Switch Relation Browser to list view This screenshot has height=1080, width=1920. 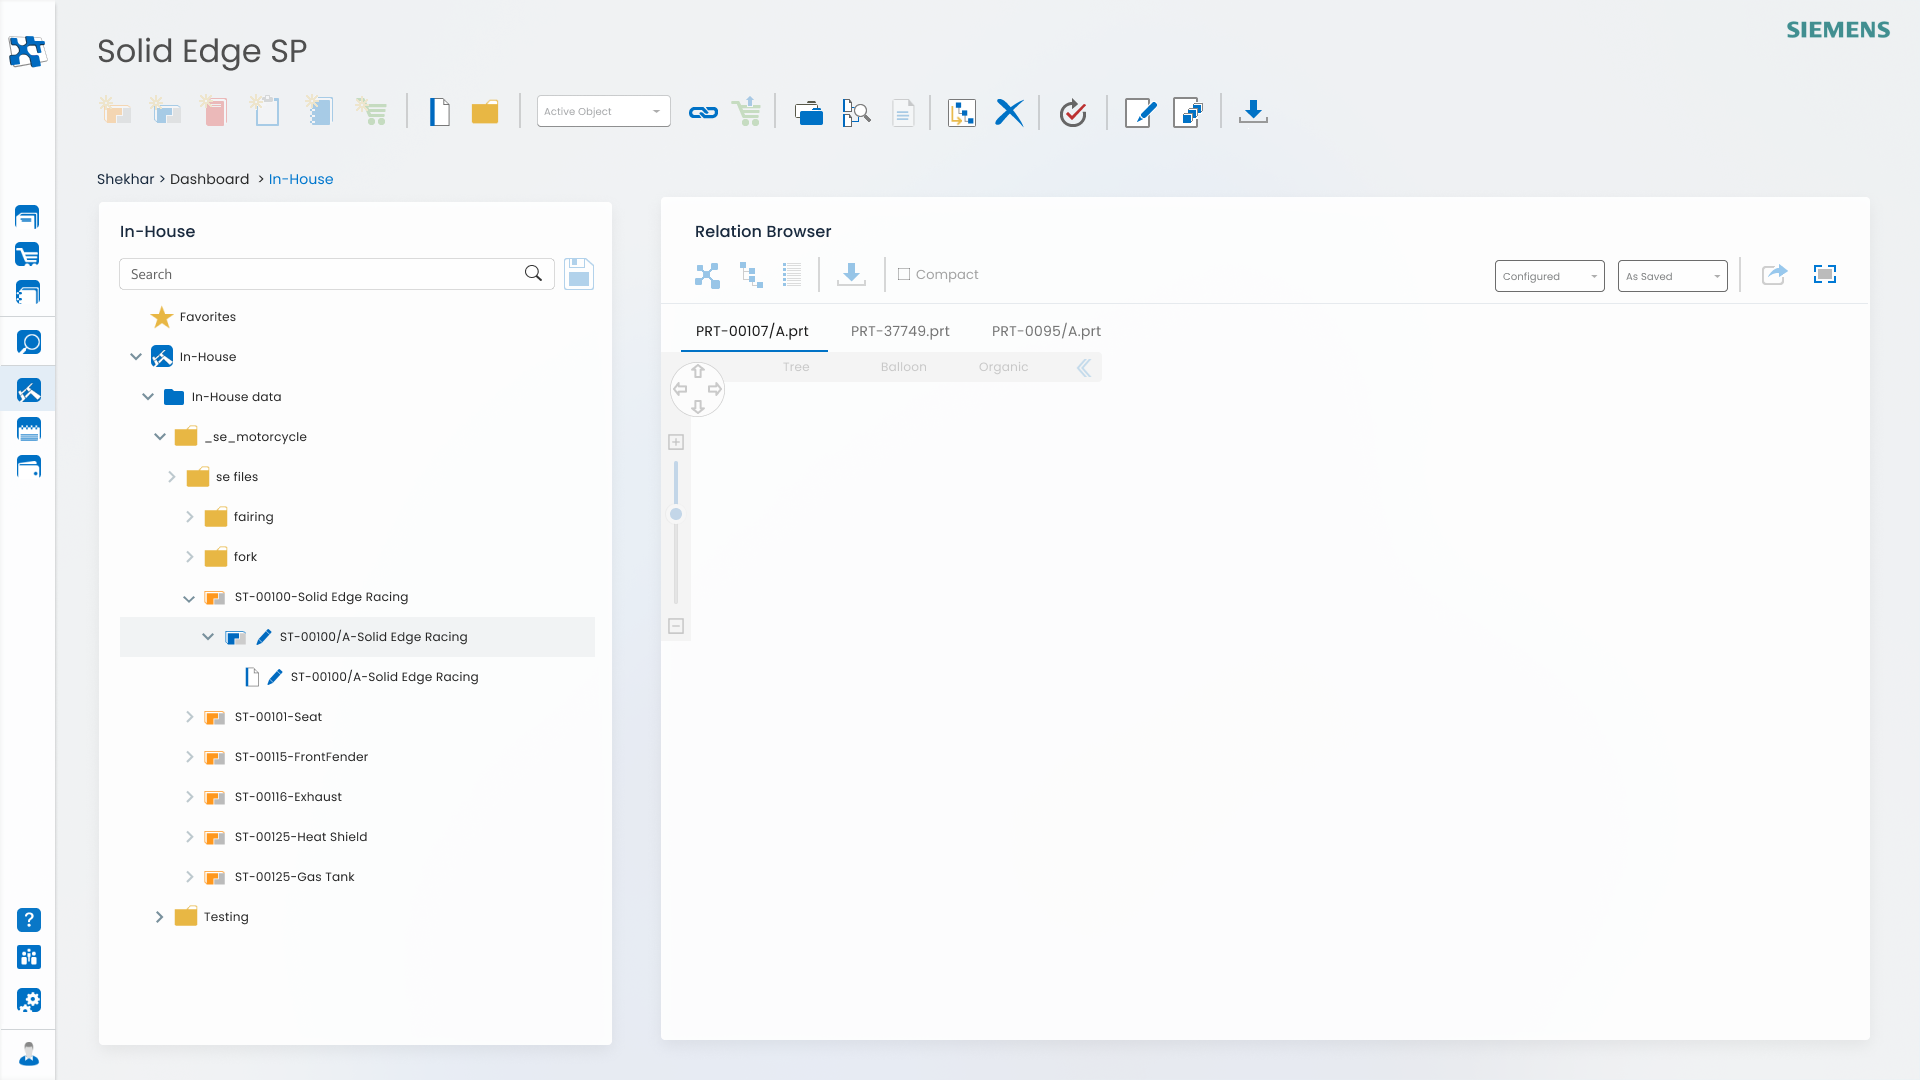(x=792, y=275)
